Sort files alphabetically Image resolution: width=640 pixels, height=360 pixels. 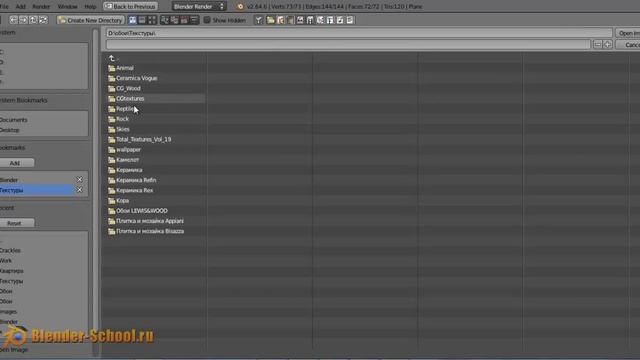(165, 20)
